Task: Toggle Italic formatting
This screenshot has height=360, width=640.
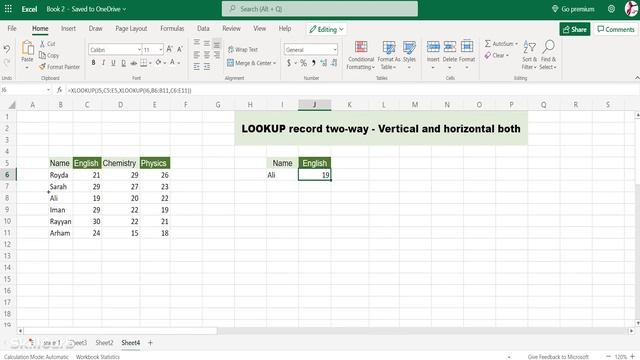Action: coord(103,62)
